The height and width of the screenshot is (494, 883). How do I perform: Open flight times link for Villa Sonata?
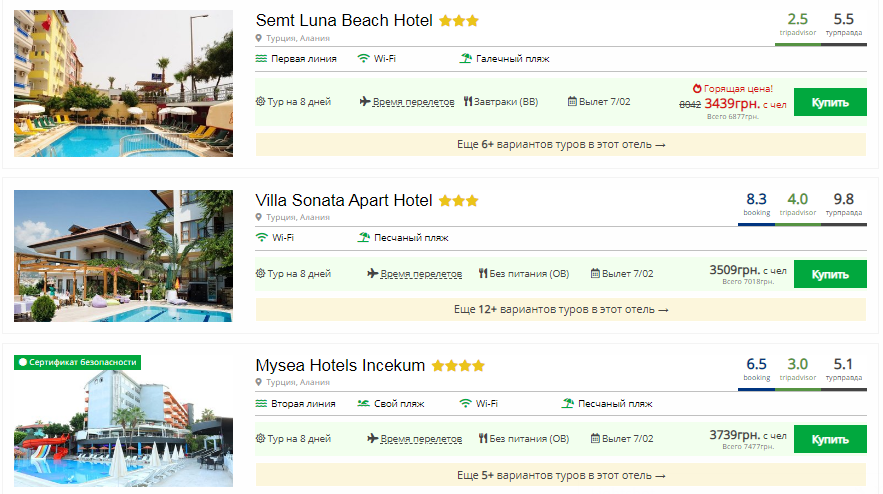pyautogui.click(x=421, y=273)
